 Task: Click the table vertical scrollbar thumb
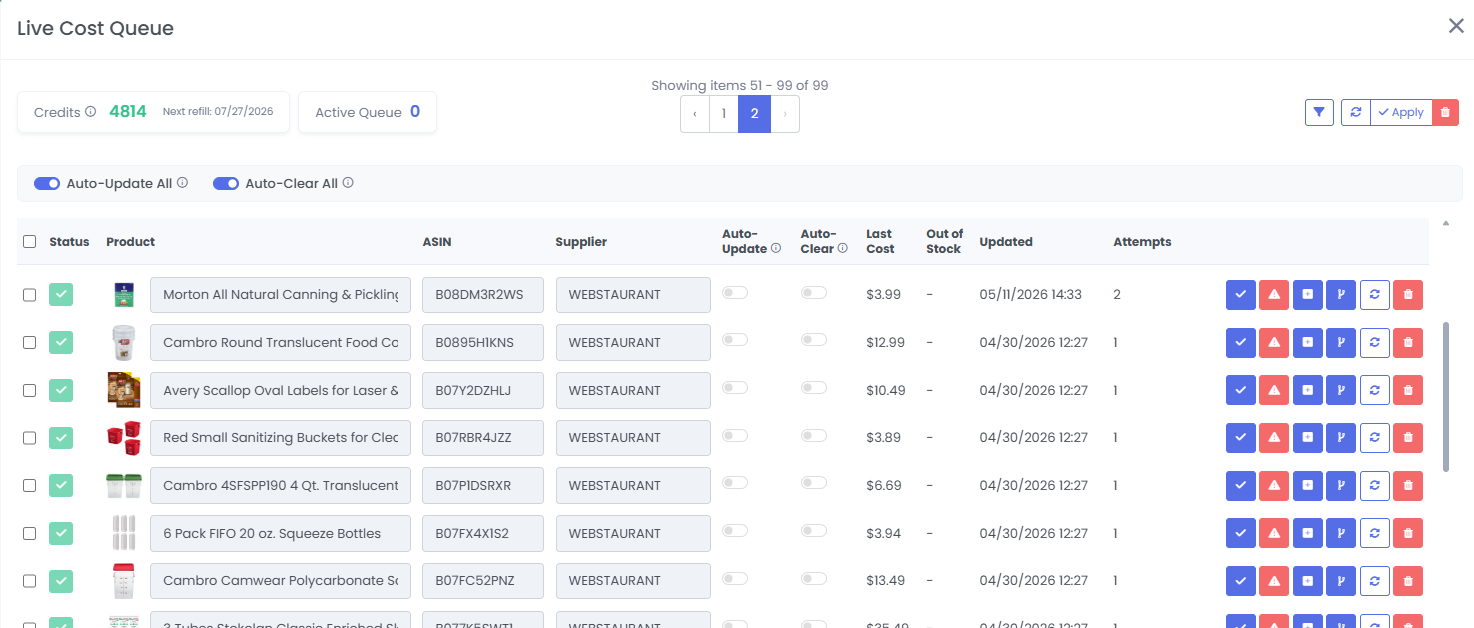1445,396
